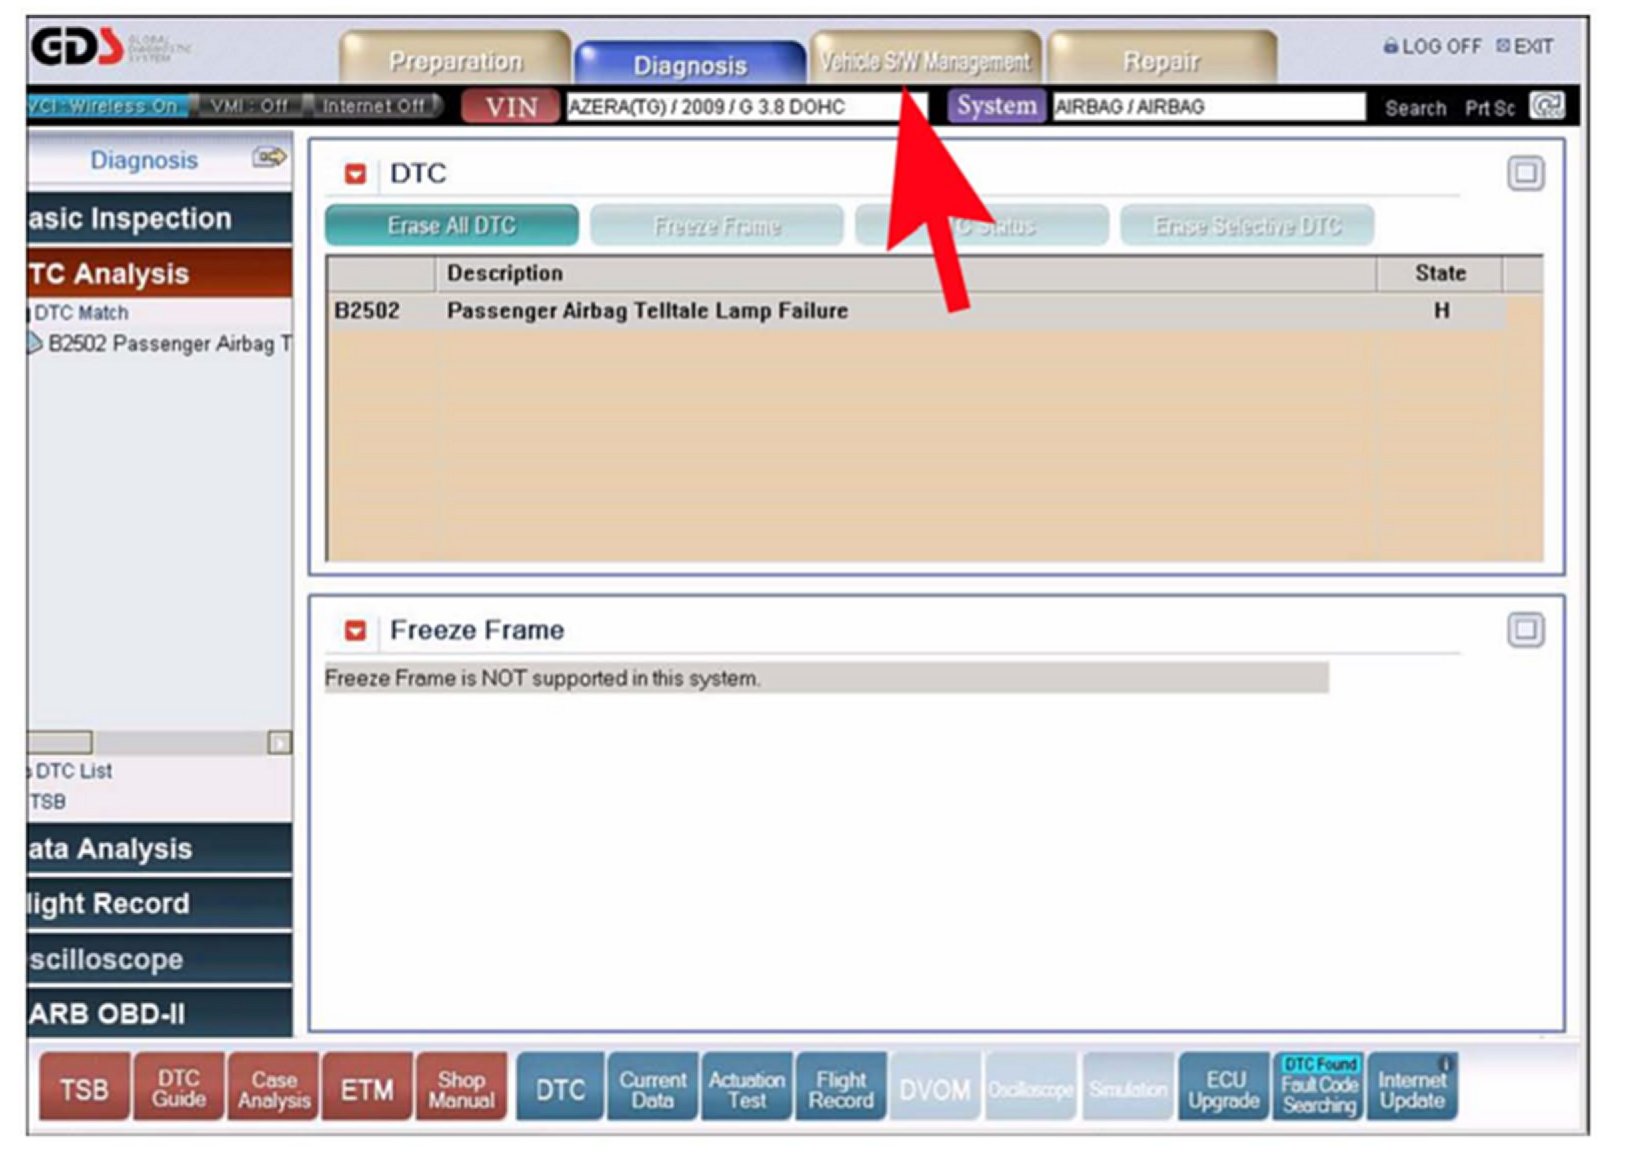Viewport: 1651px width, 1159px height.
Task: Open the TSB bottom toolbar button
Action: tap(84, 1088)
